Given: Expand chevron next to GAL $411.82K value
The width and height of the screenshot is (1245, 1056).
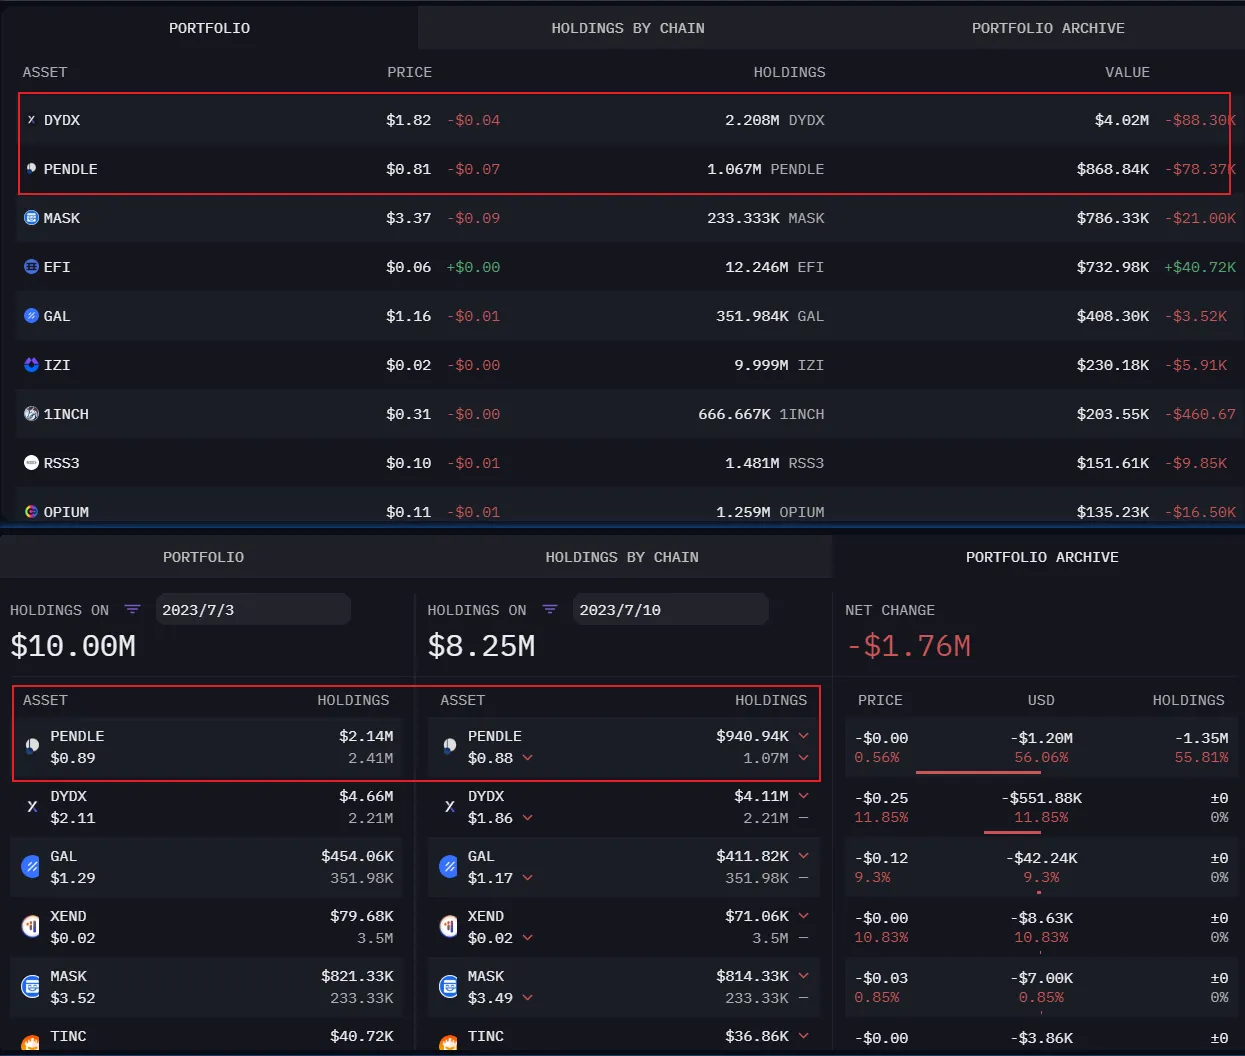Looking at the screenshot, I should (x=803, y=856).
